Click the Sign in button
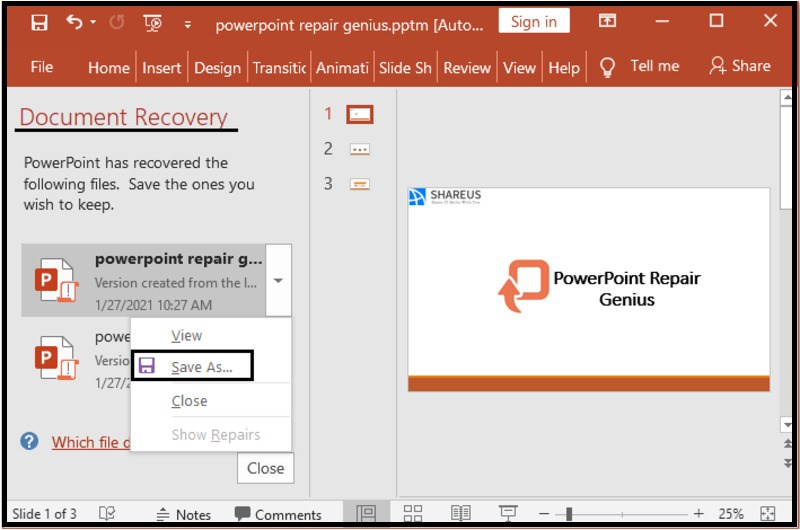This screenshot has height=530, width=800. click(534, 21)
